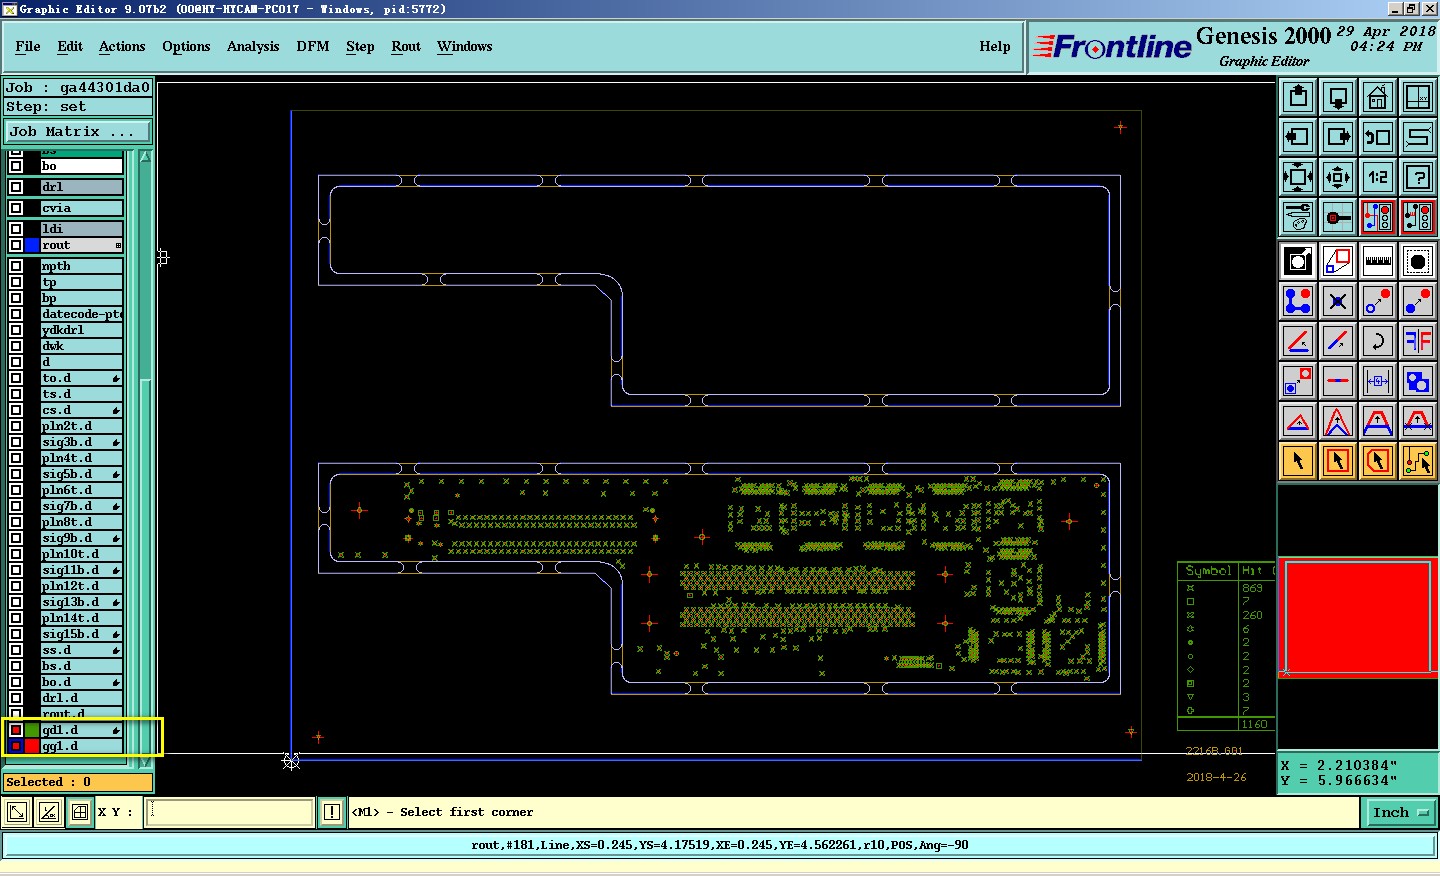
Task: Click the layer list scroll down arrow
Action: 145,761
